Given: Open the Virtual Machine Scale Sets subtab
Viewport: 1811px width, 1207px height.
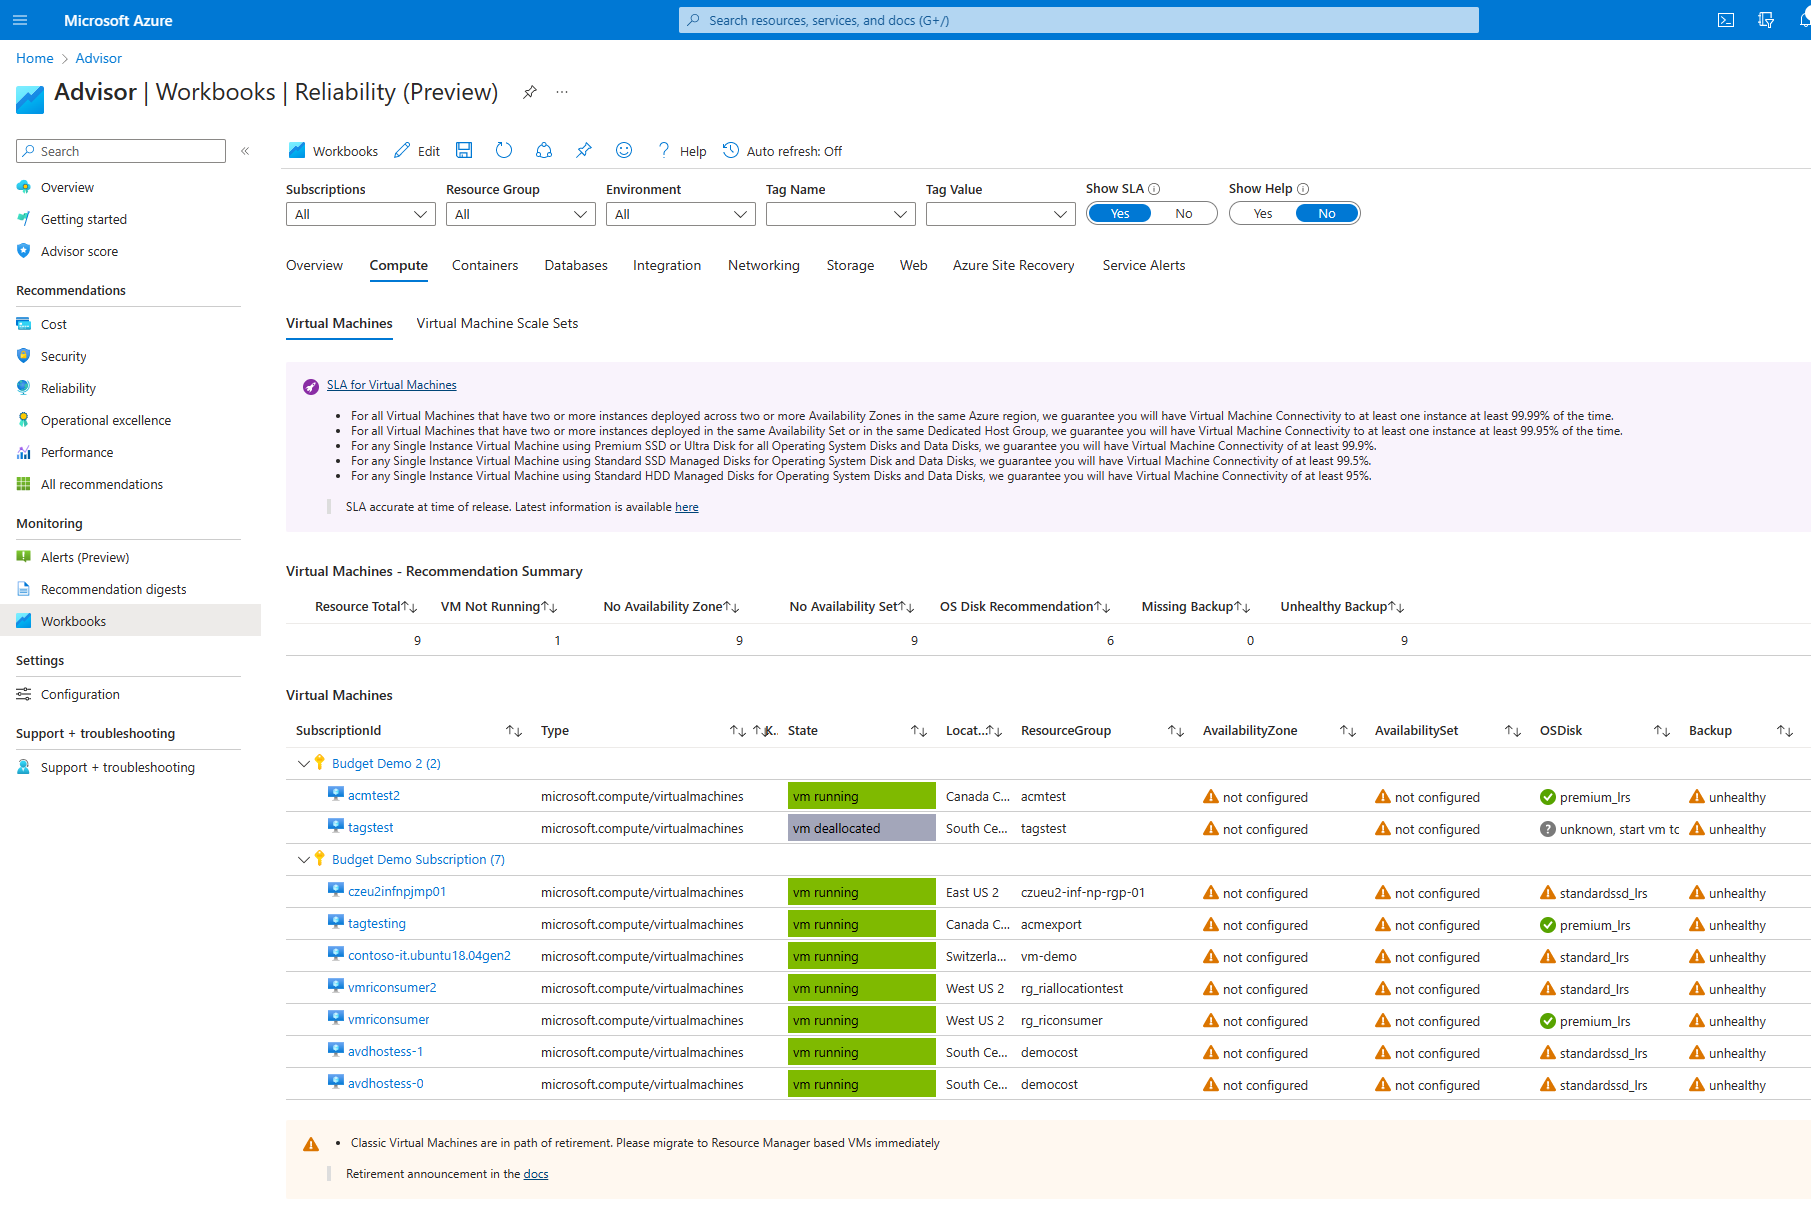Looking at the screenshot, I should point(497,323).
